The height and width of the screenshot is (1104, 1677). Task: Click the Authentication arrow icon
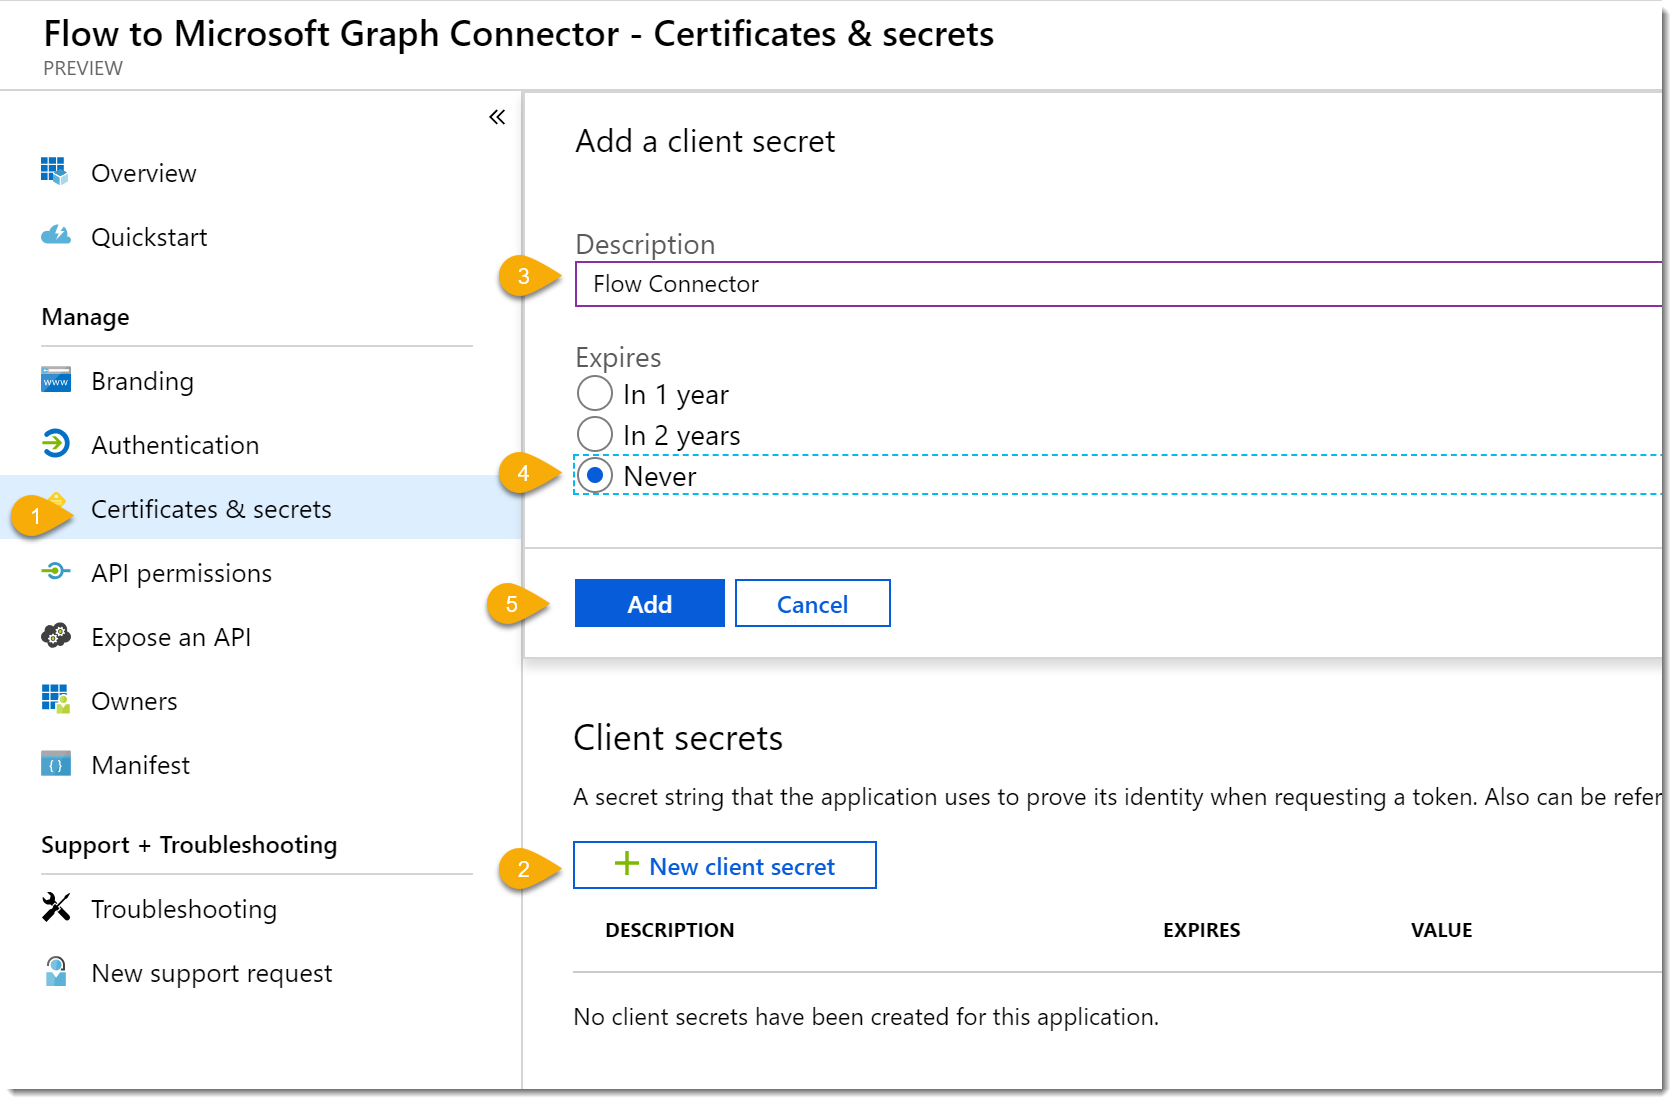click(x=55, y=443)
